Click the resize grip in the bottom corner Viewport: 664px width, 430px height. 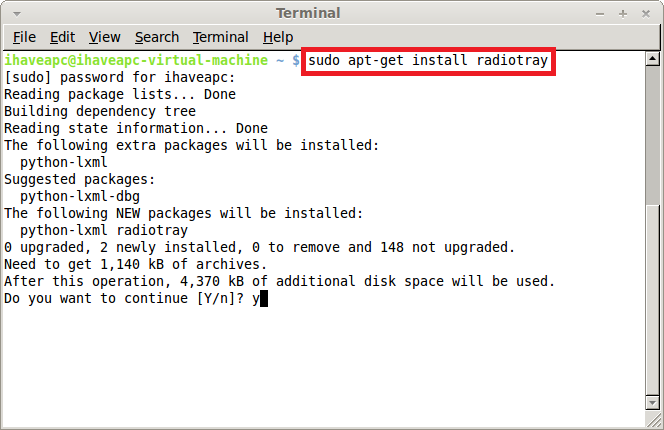[x=654, y=420]
